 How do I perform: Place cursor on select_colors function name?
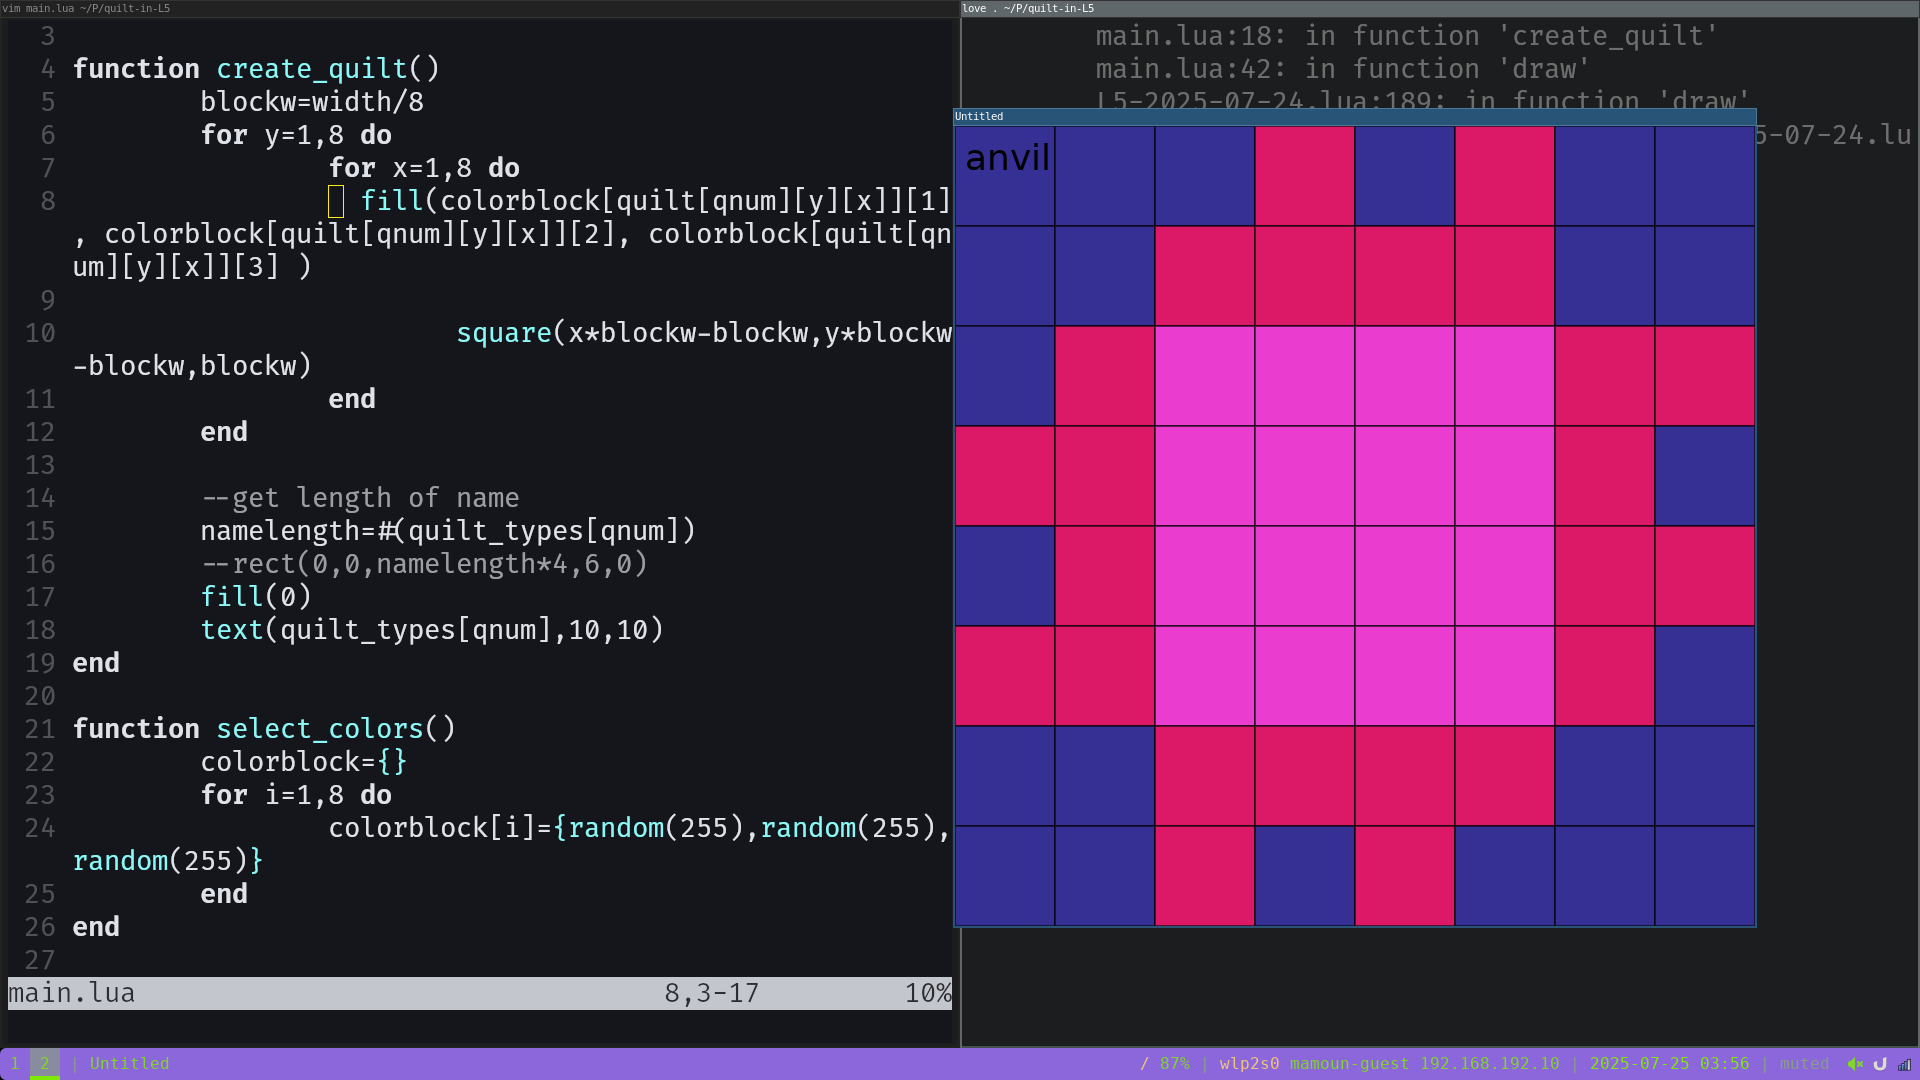(320, 729)
